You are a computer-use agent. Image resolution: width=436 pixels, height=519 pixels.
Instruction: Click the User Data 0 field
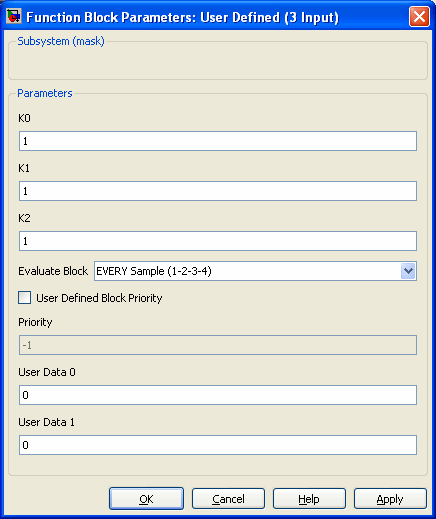click(x=218, y=395)
